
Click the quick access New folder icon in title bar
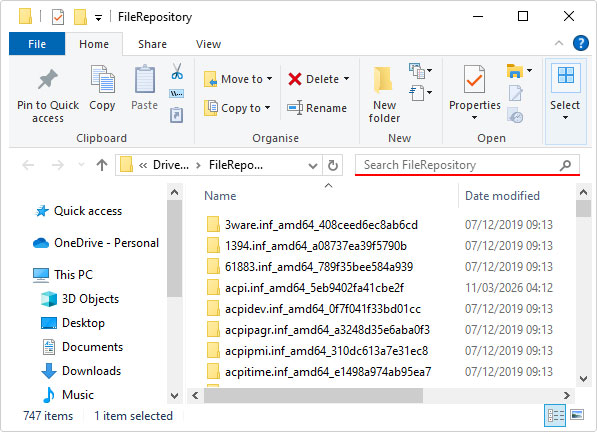[80, 17]
